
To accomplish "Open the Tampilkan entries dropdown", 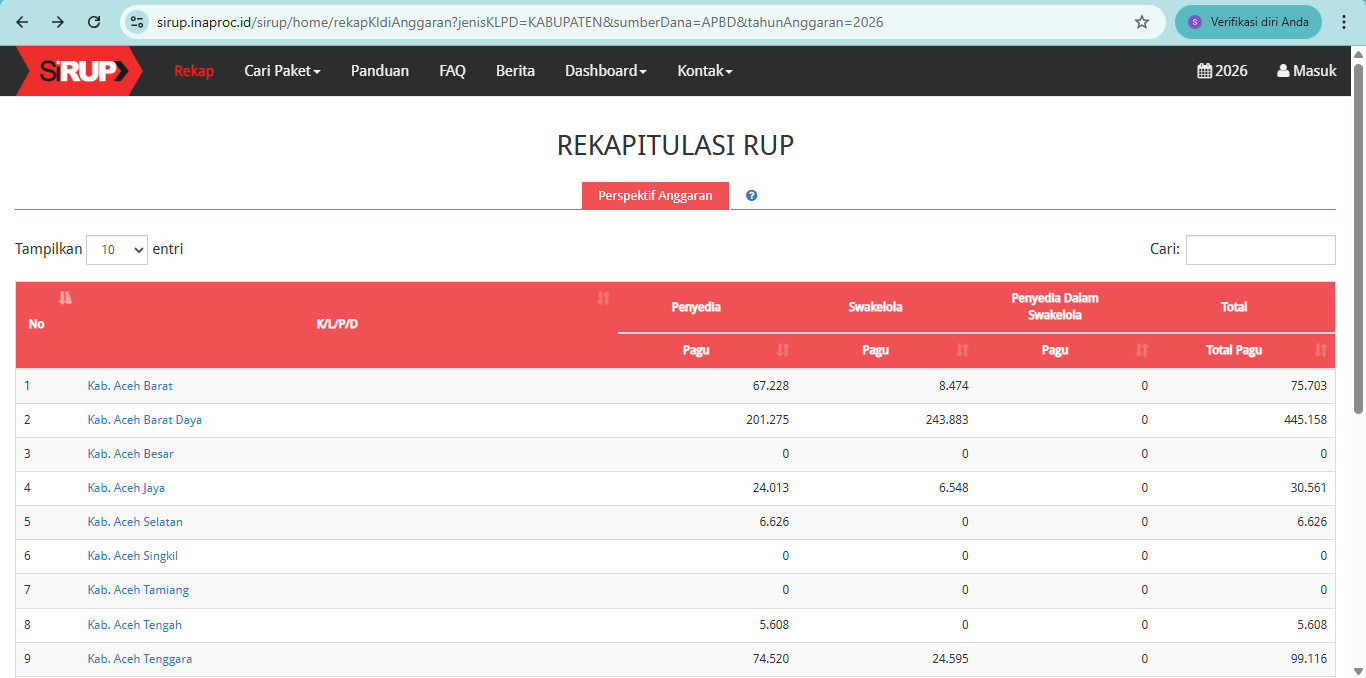I will tap(117, 250).
